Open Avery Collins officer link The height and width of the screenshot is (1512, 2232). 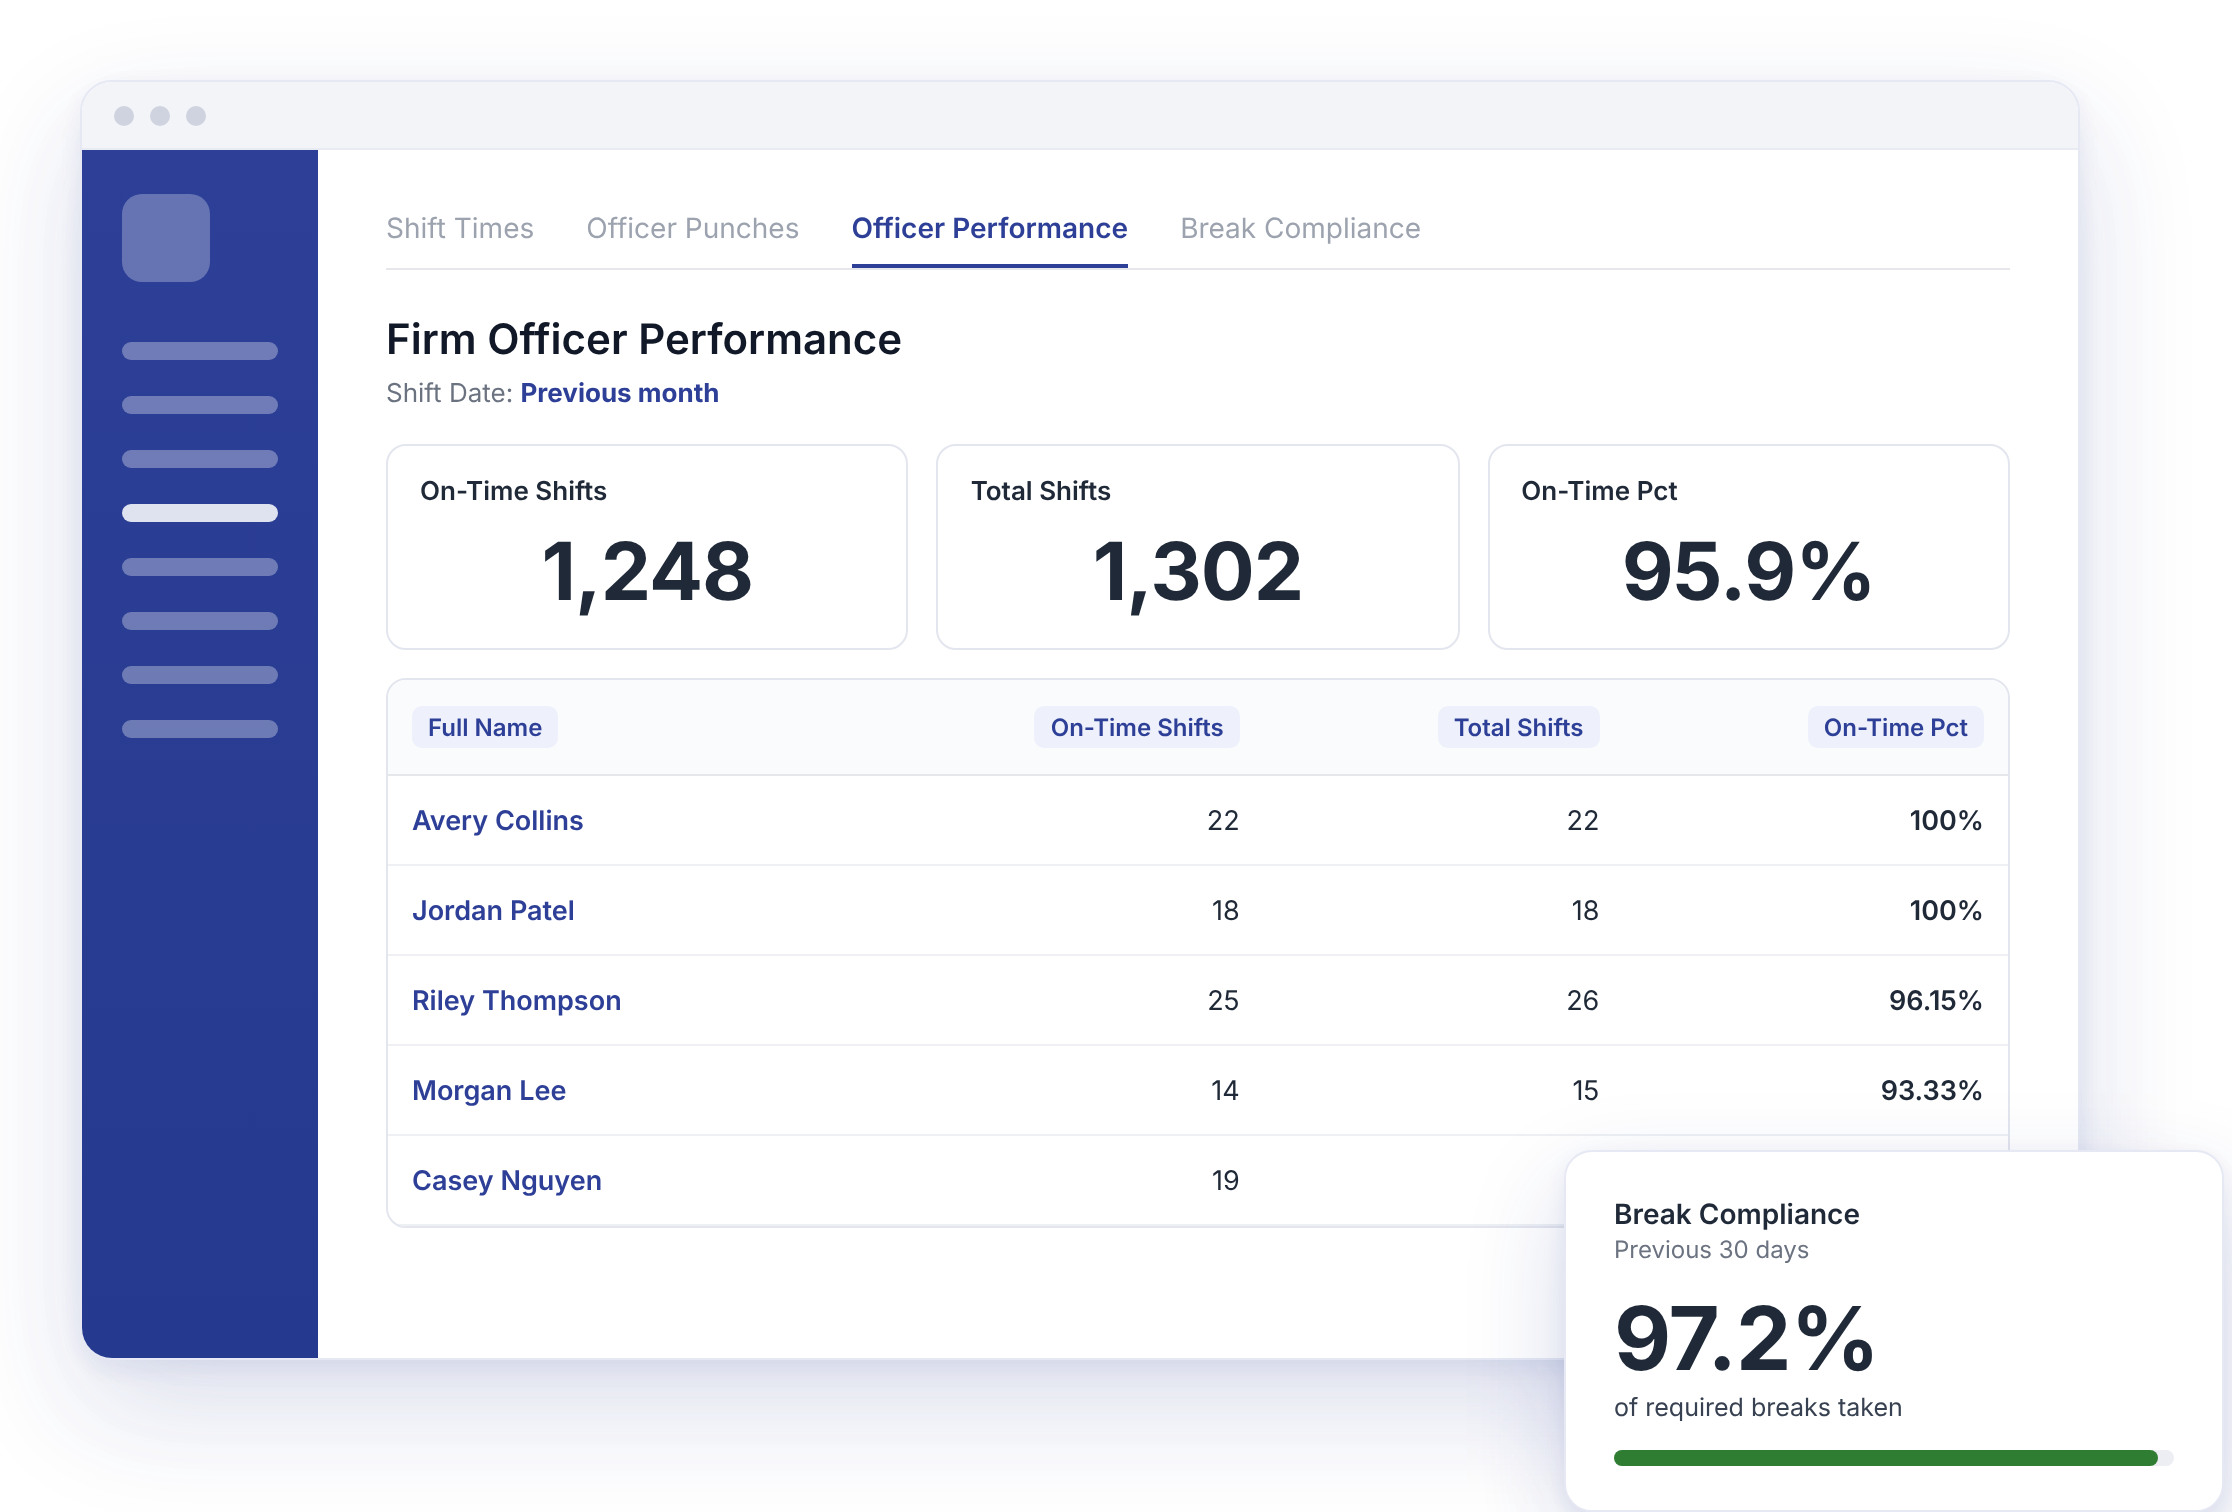coord(497,820)
